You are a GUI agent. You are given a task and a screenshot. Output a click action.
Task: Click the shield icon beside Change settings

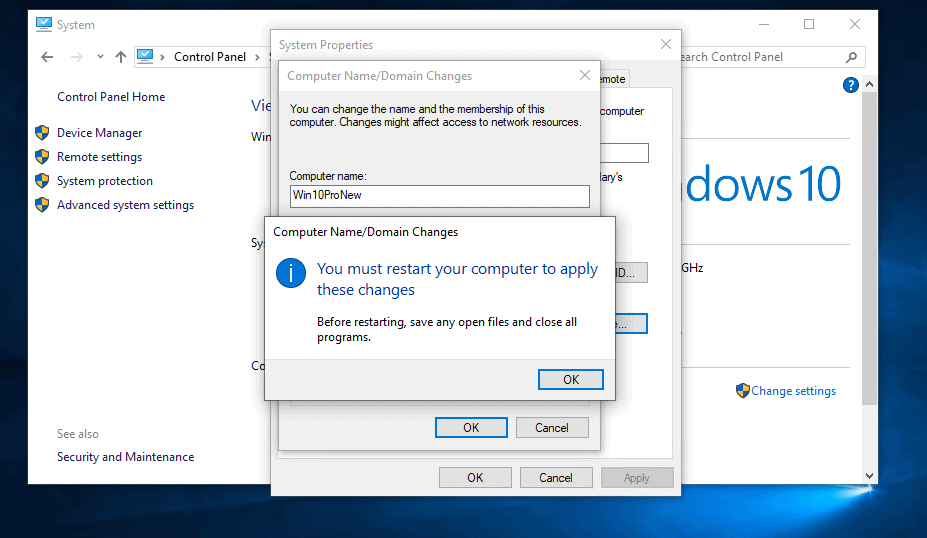743,391
